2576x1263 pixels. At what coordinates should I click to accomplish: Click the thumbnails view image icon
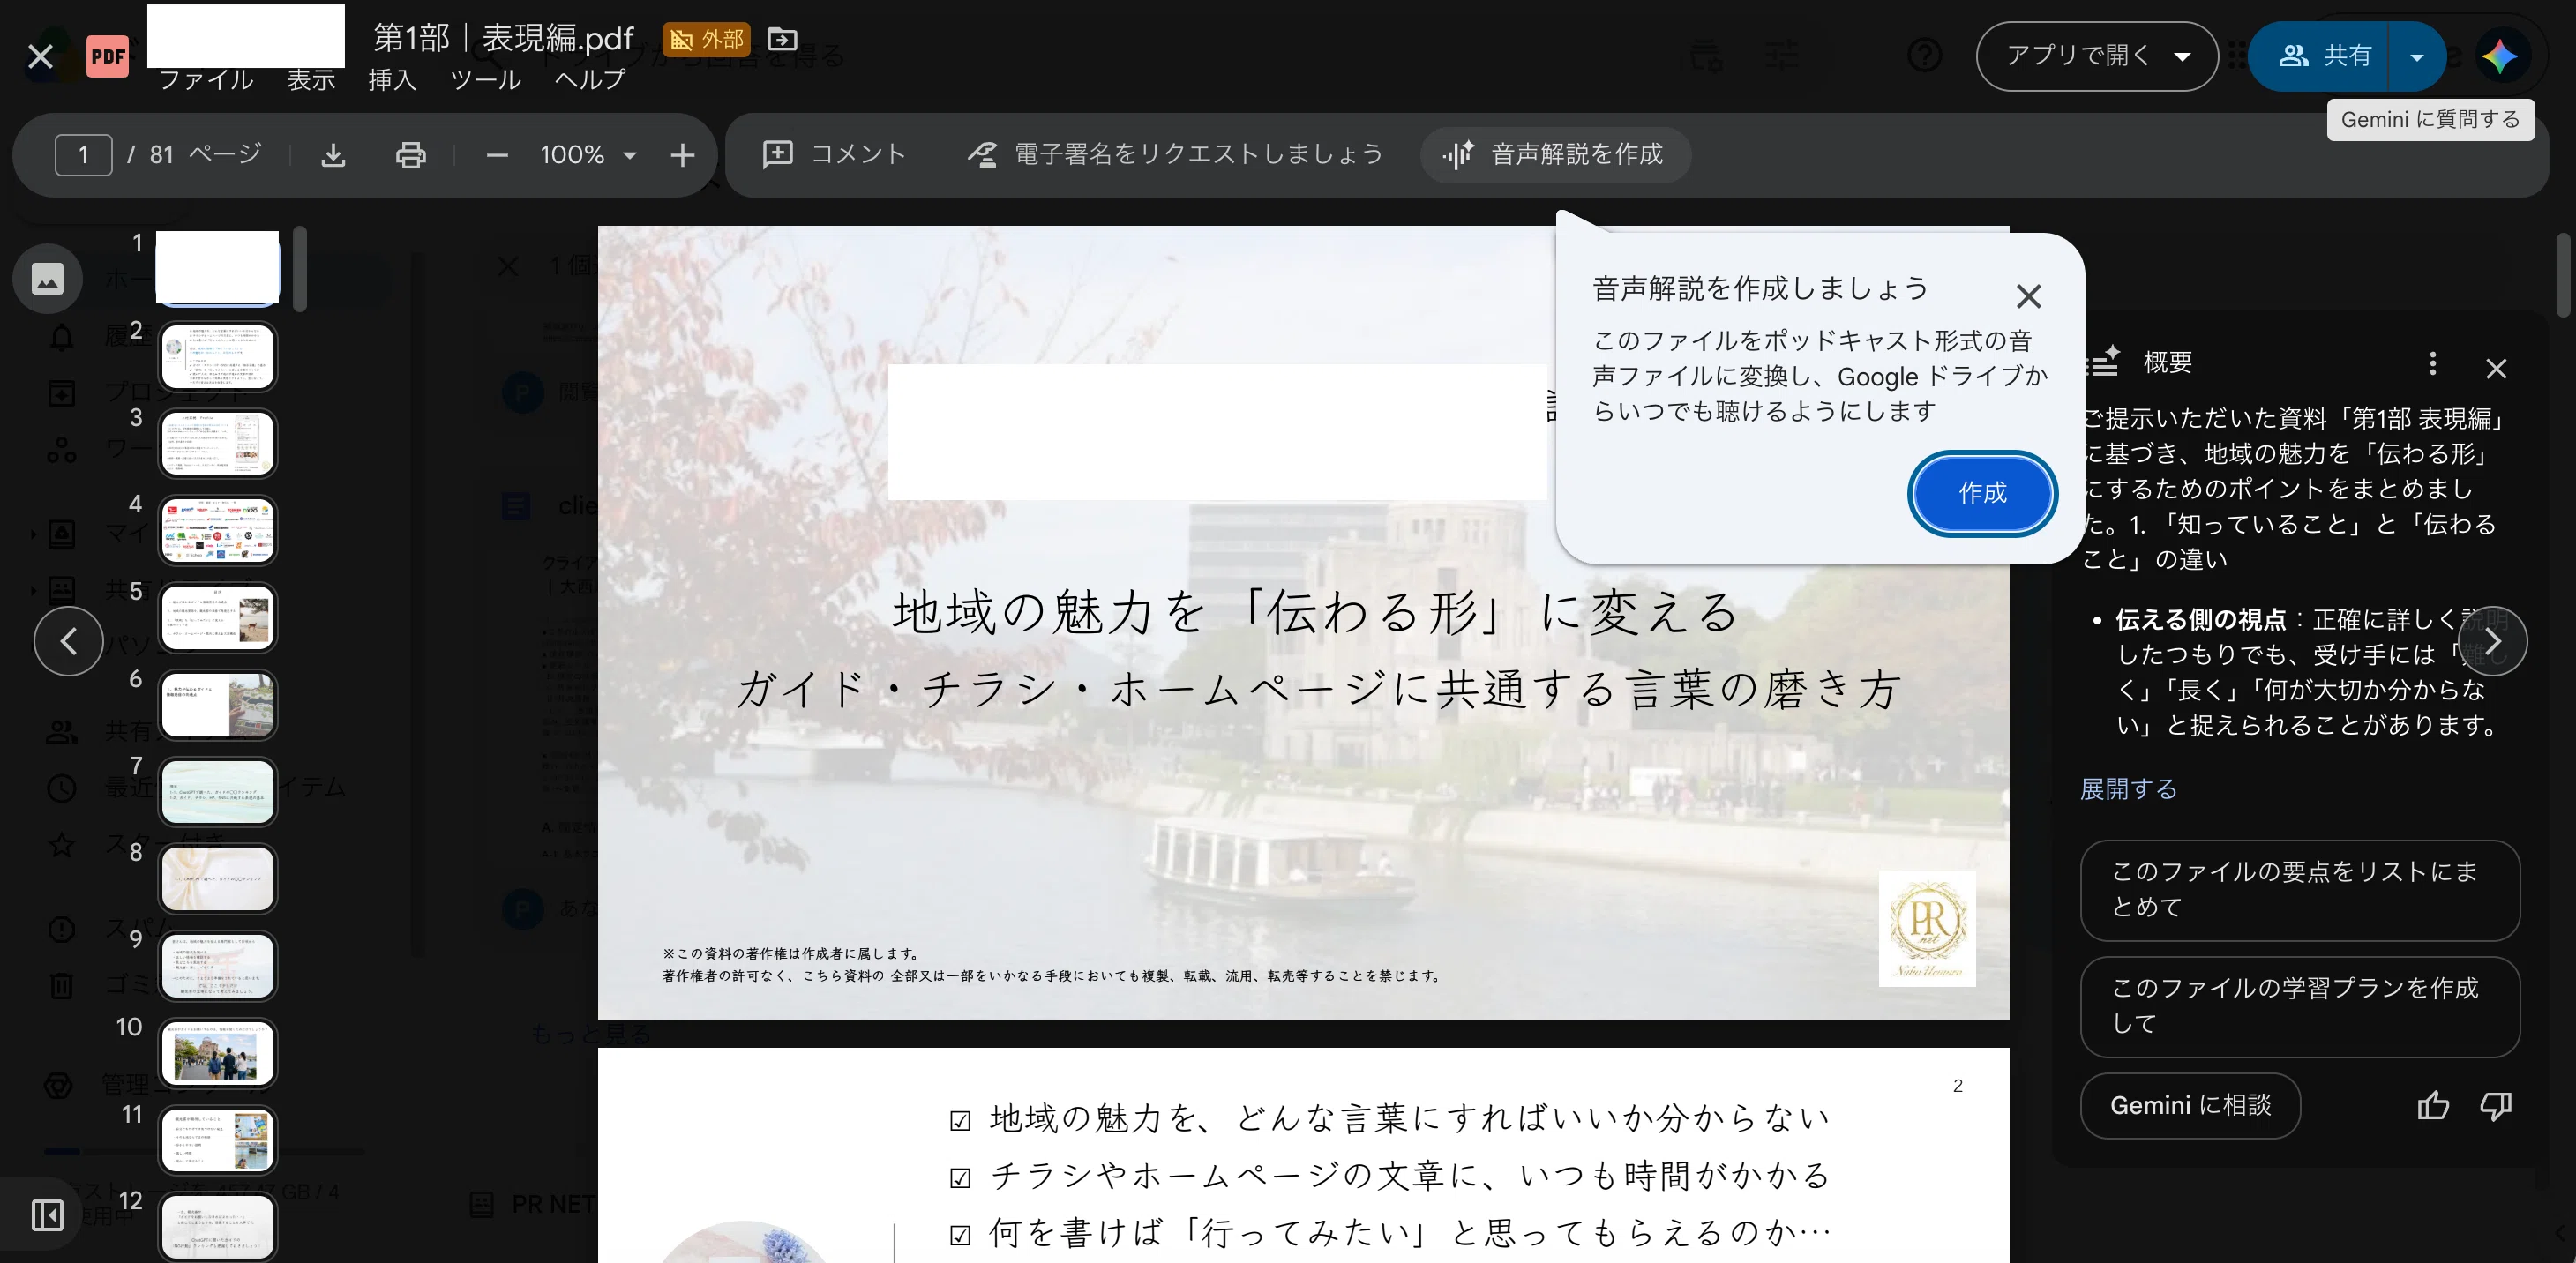47,278
